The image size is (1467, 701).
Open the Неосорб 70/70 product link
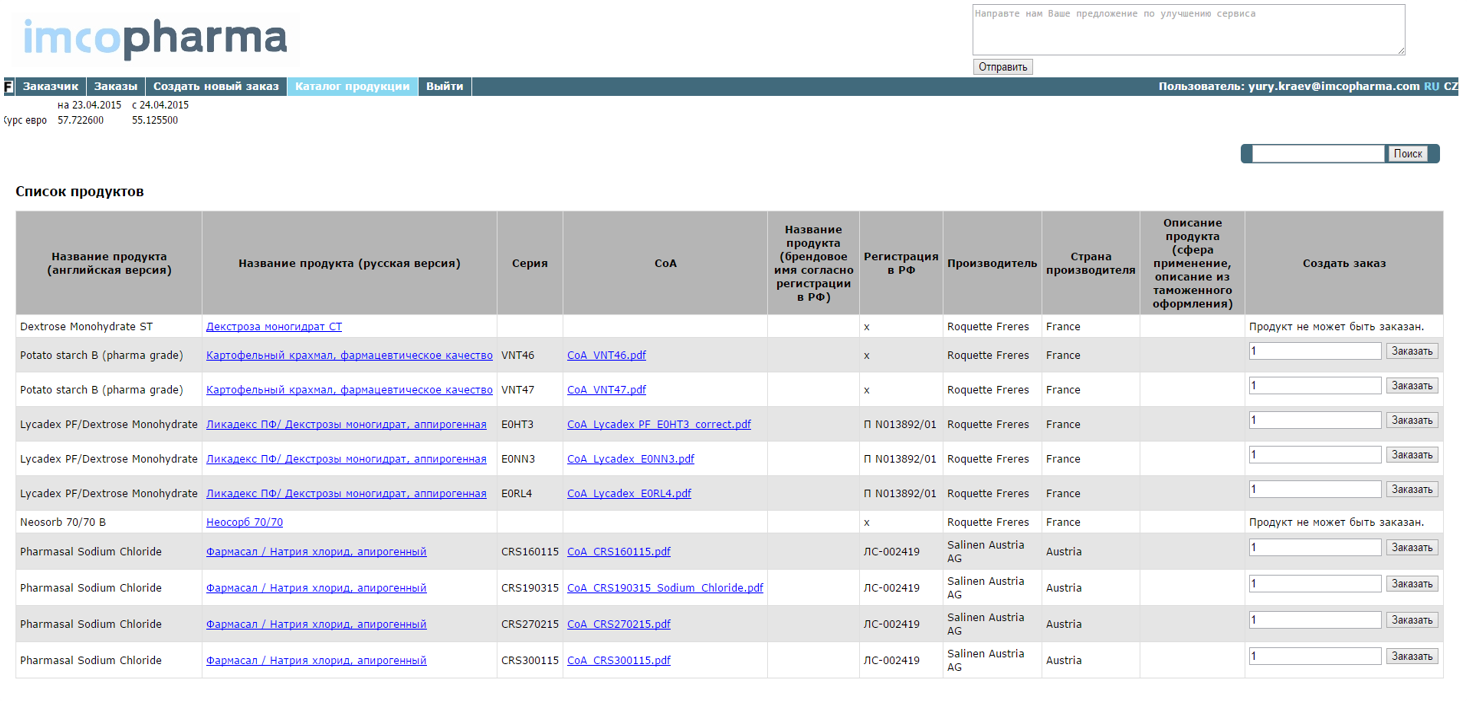(244, 523)
